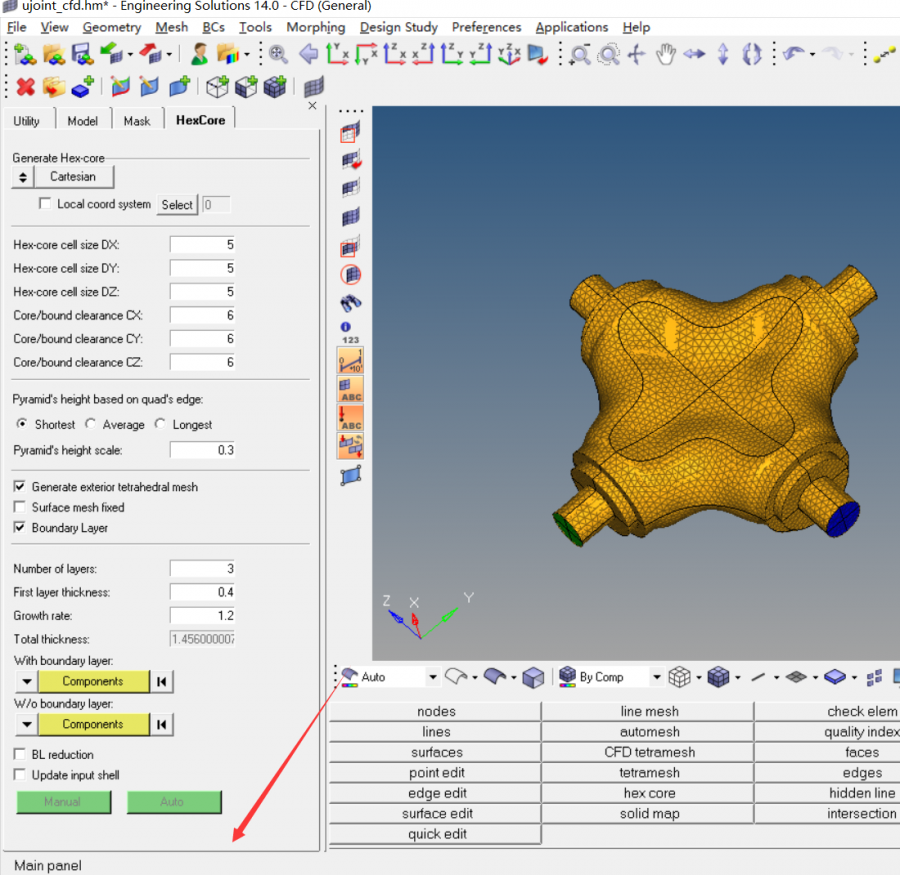The height and width of the screenshot is (875, 900).
Task: Uncheck the Boundary Layer checkbox
Action: [x=20, y=527]
